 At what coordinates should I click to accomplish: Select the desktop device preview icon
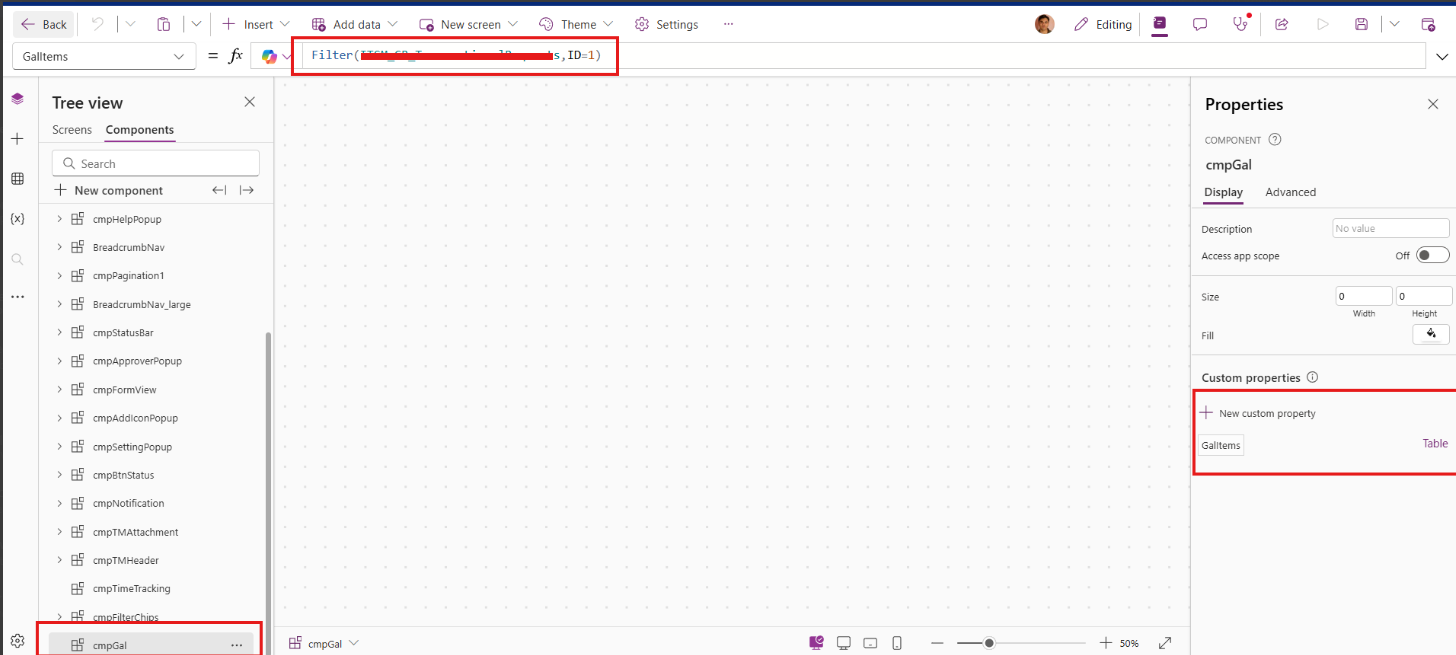point(843,643)
